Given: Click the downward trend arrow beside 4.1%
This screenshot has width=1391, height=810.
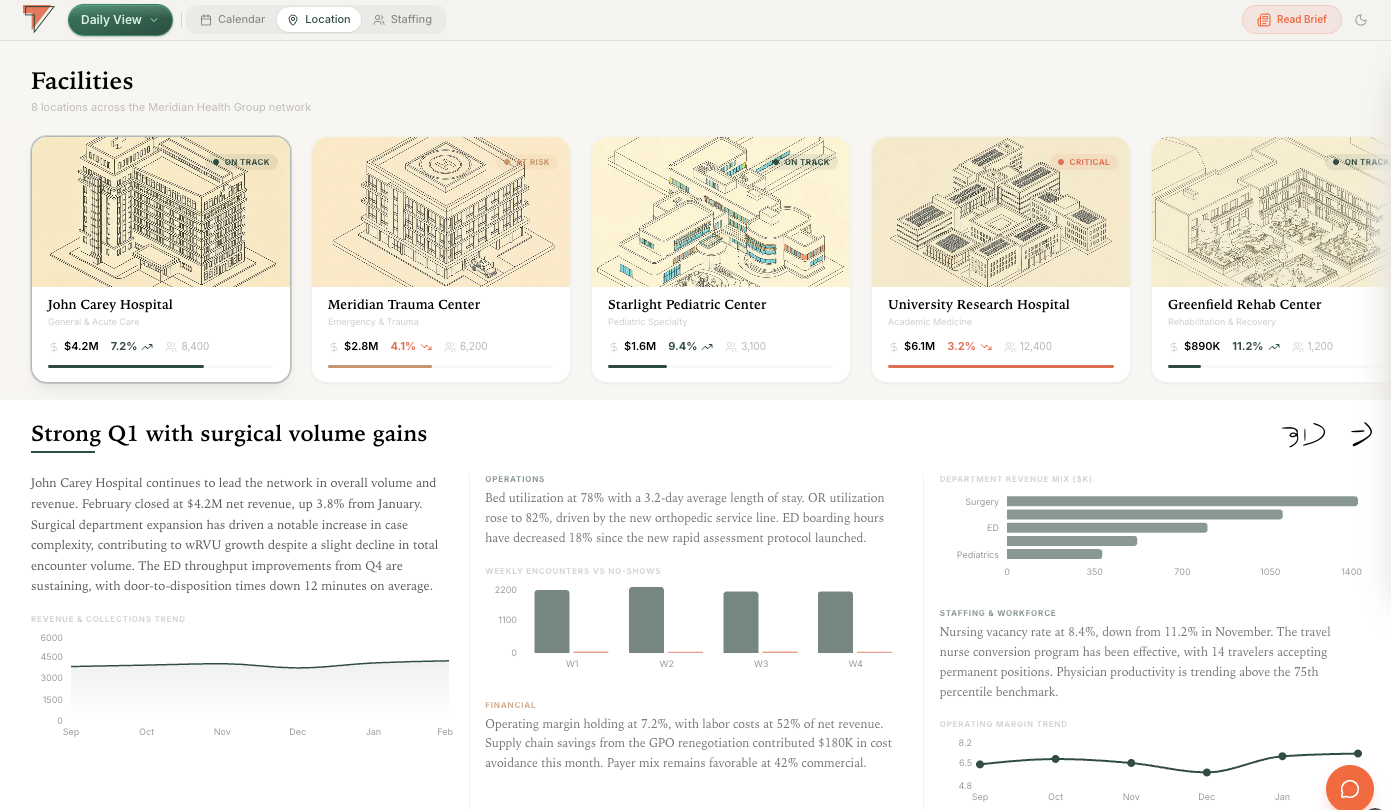Looking at the screenshot, I should pos(426,347).
